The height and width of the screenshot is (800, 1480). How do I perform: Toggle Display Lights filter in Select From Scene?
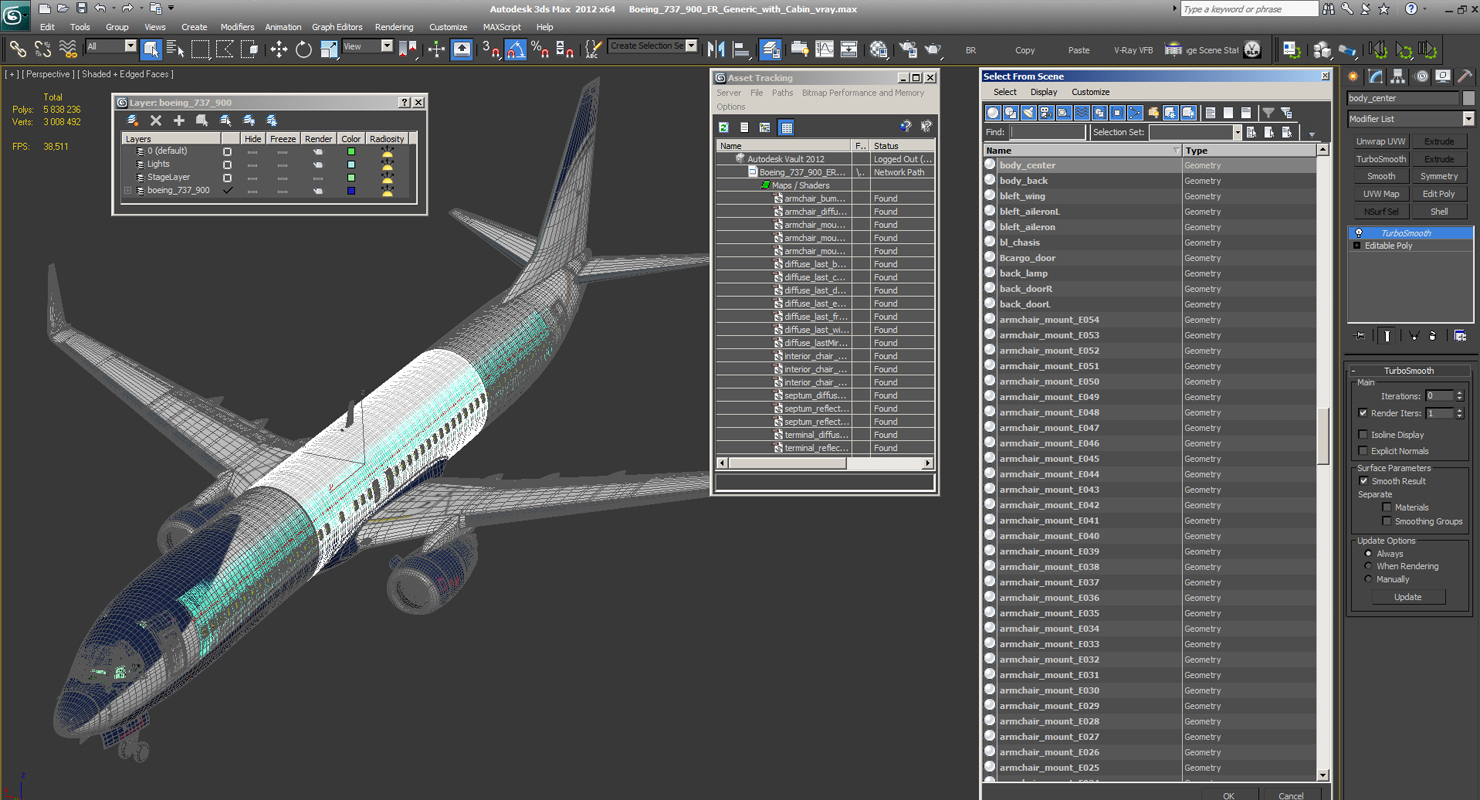click(x=1029, y=113)
